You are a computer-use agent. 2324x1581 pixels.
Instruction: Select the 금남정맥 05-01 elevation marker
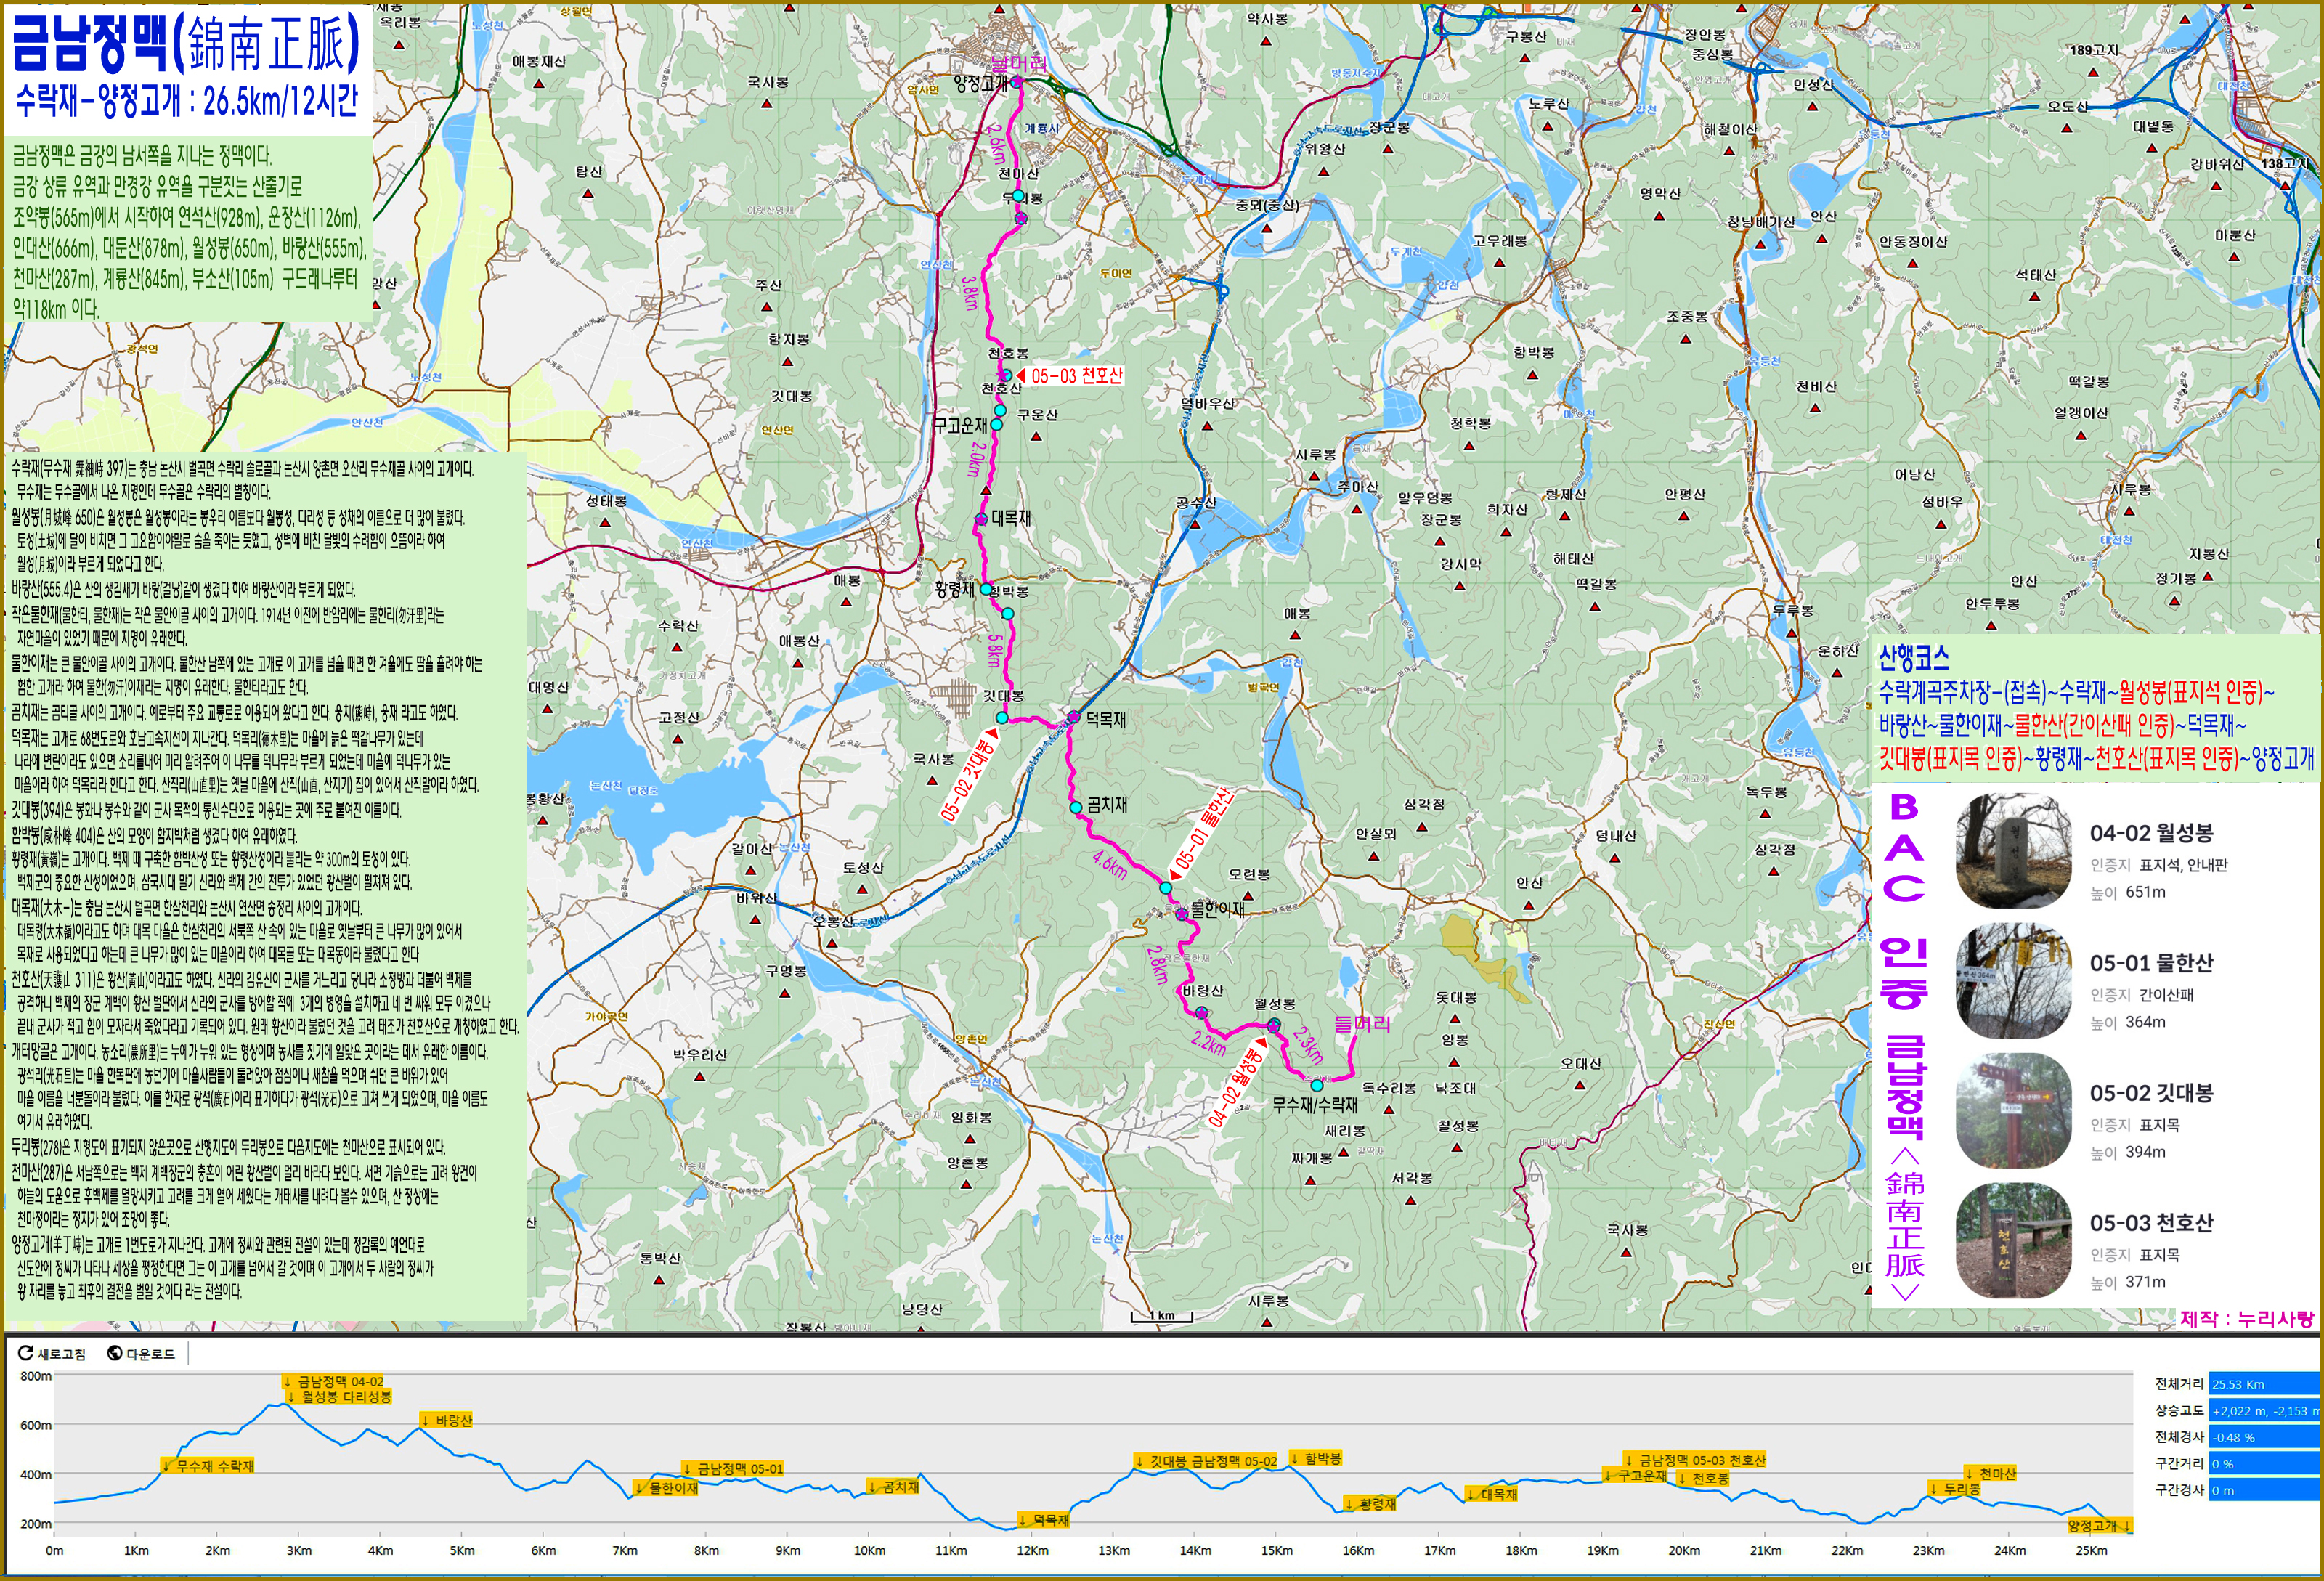[733, 1469]
